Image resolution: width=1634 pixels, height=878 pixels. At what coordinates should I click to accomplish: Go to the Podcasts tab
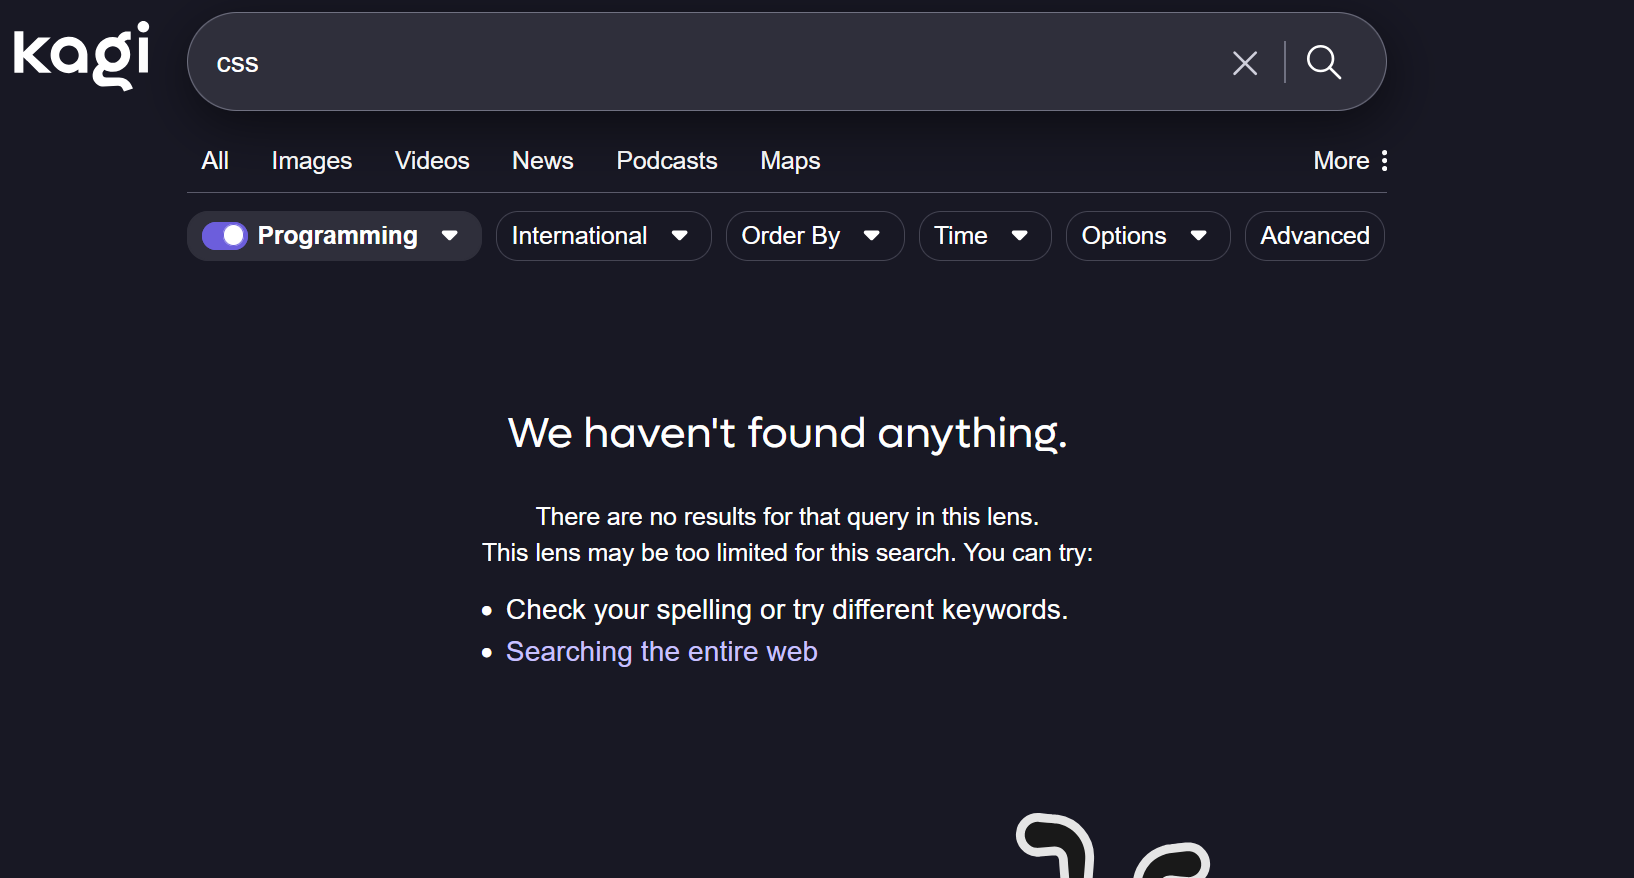click(666, 161)
